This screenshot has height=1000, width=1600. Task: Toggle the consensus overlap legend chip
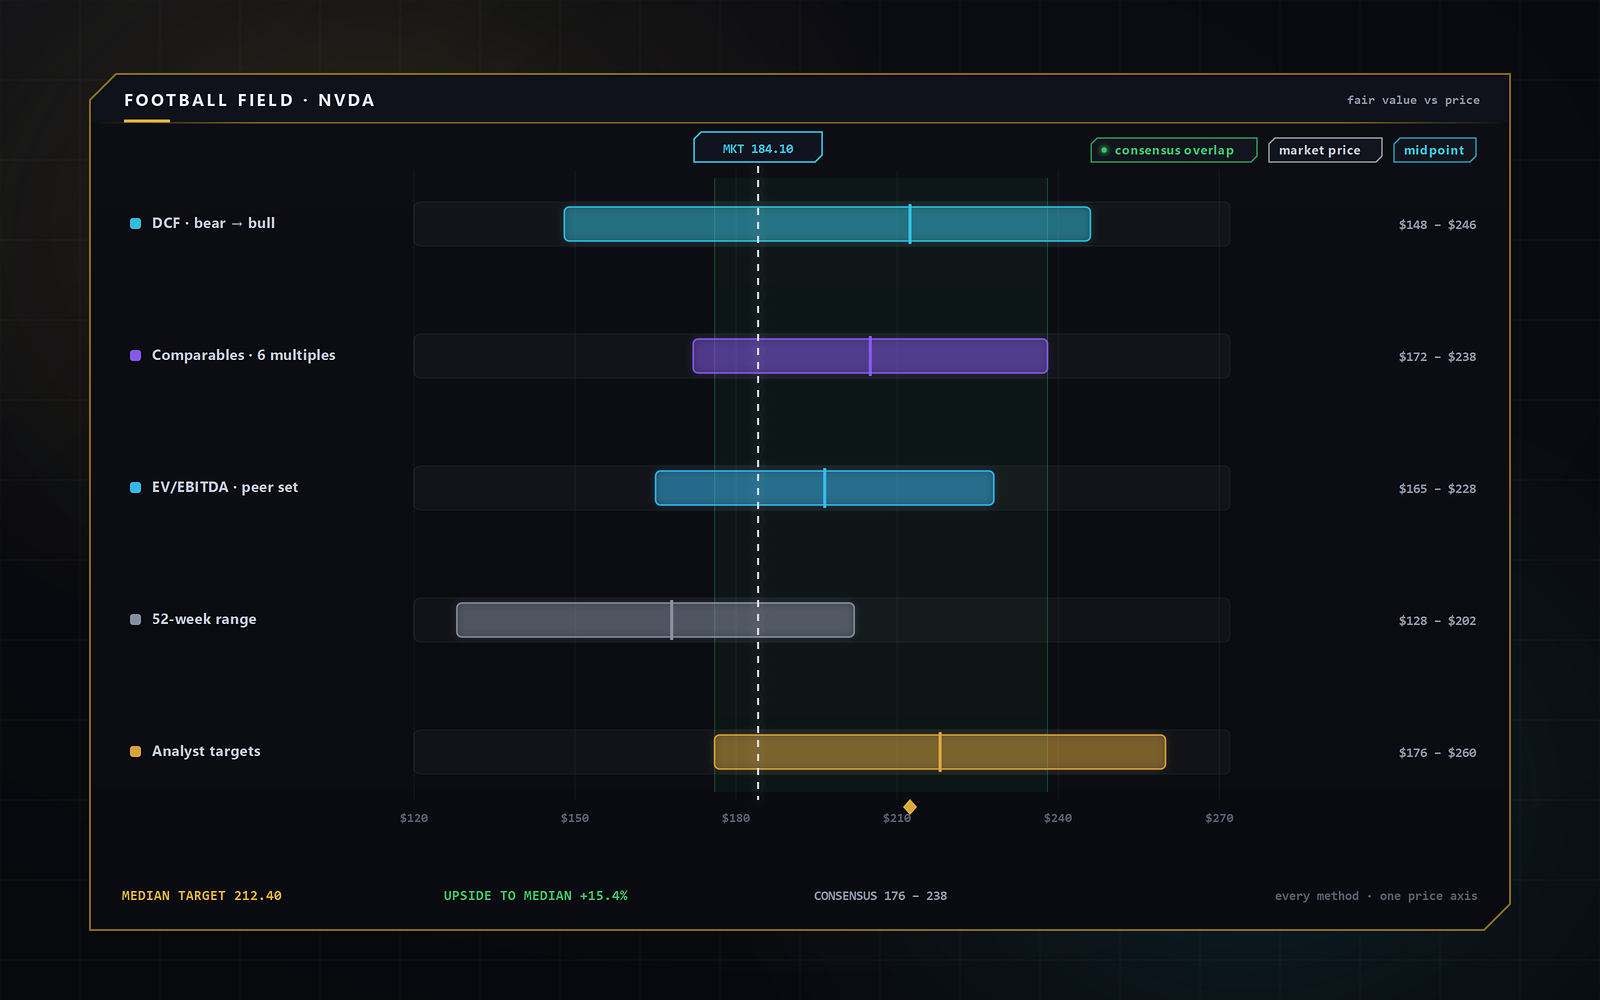[x=1174, y=150]
